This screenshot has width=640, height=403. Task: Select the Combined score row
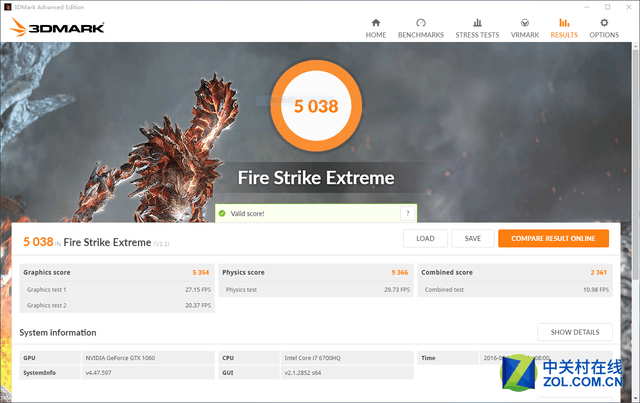pyautogui.click(x=515, y=272)
